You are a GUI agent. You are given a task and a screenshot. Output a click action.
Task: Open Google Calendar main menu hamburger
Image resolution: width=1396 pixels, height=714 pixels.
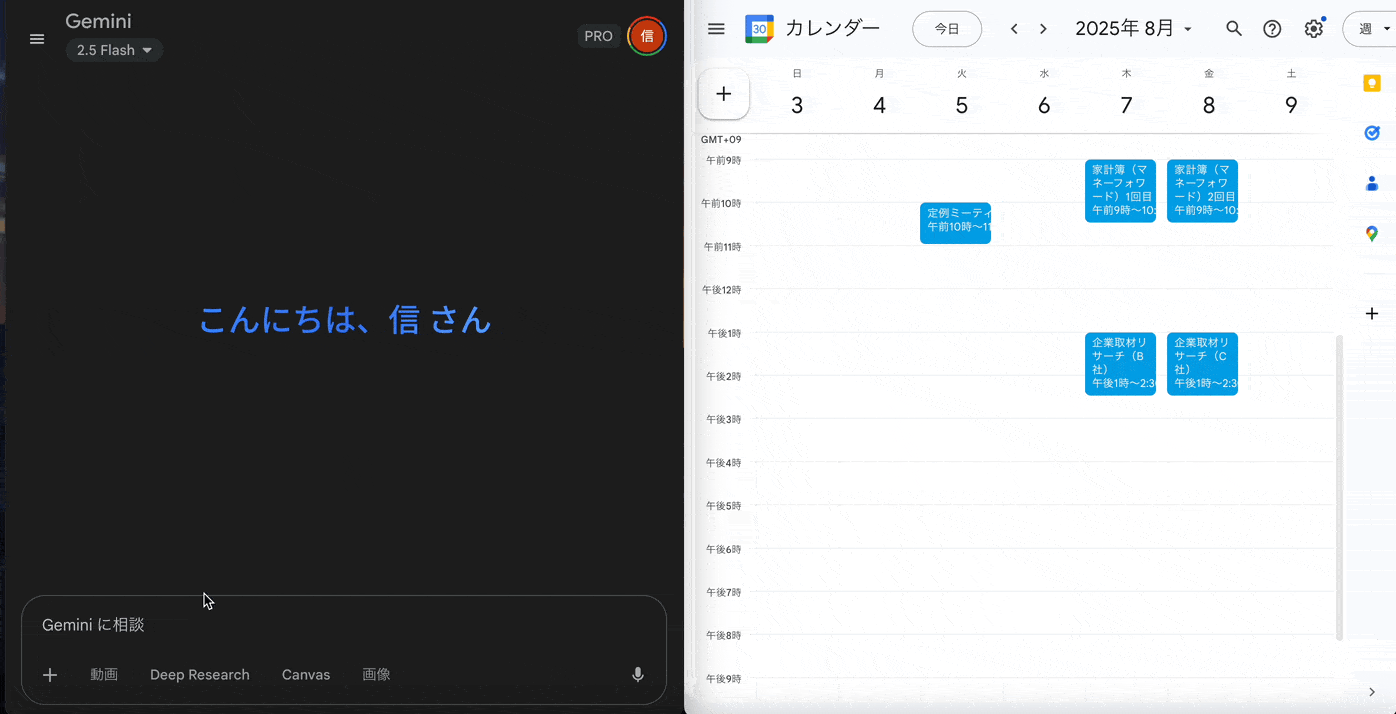pos(716,29)
